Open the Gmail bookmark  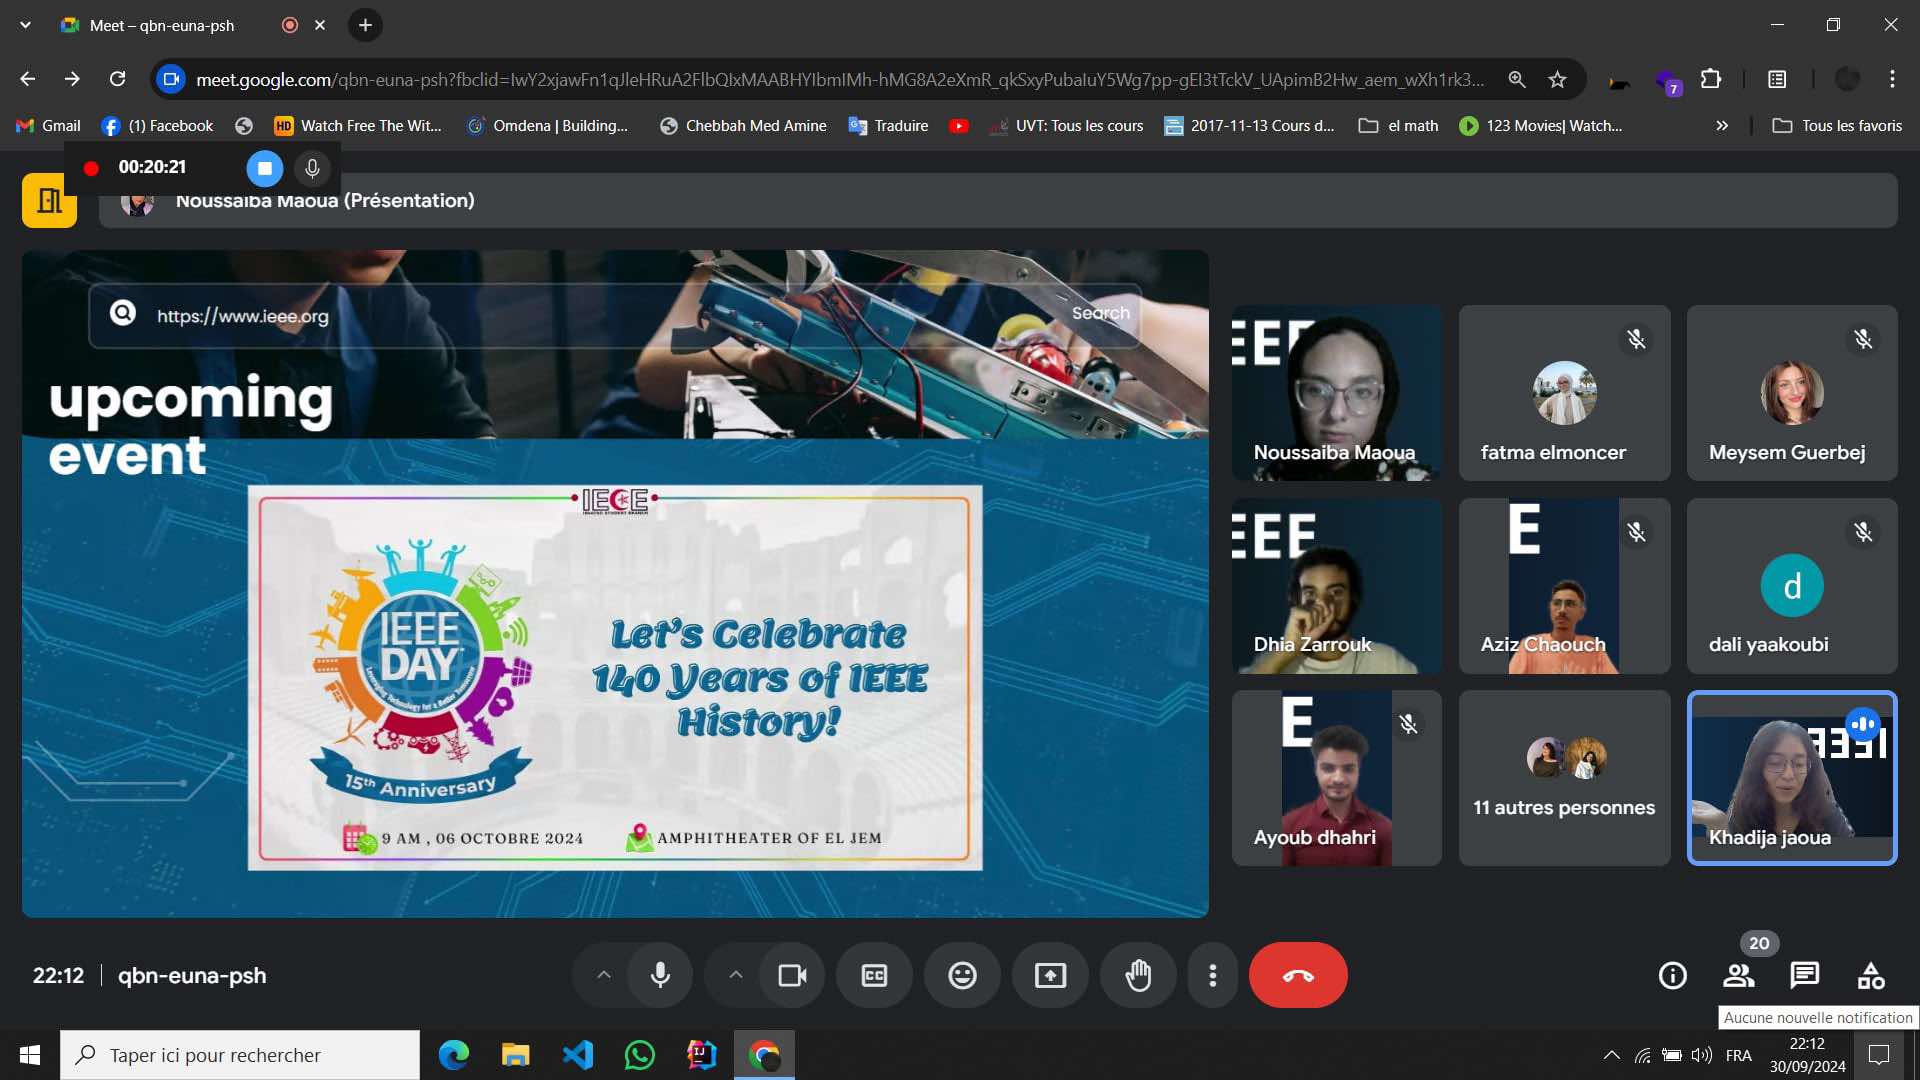tap(48, 126)
